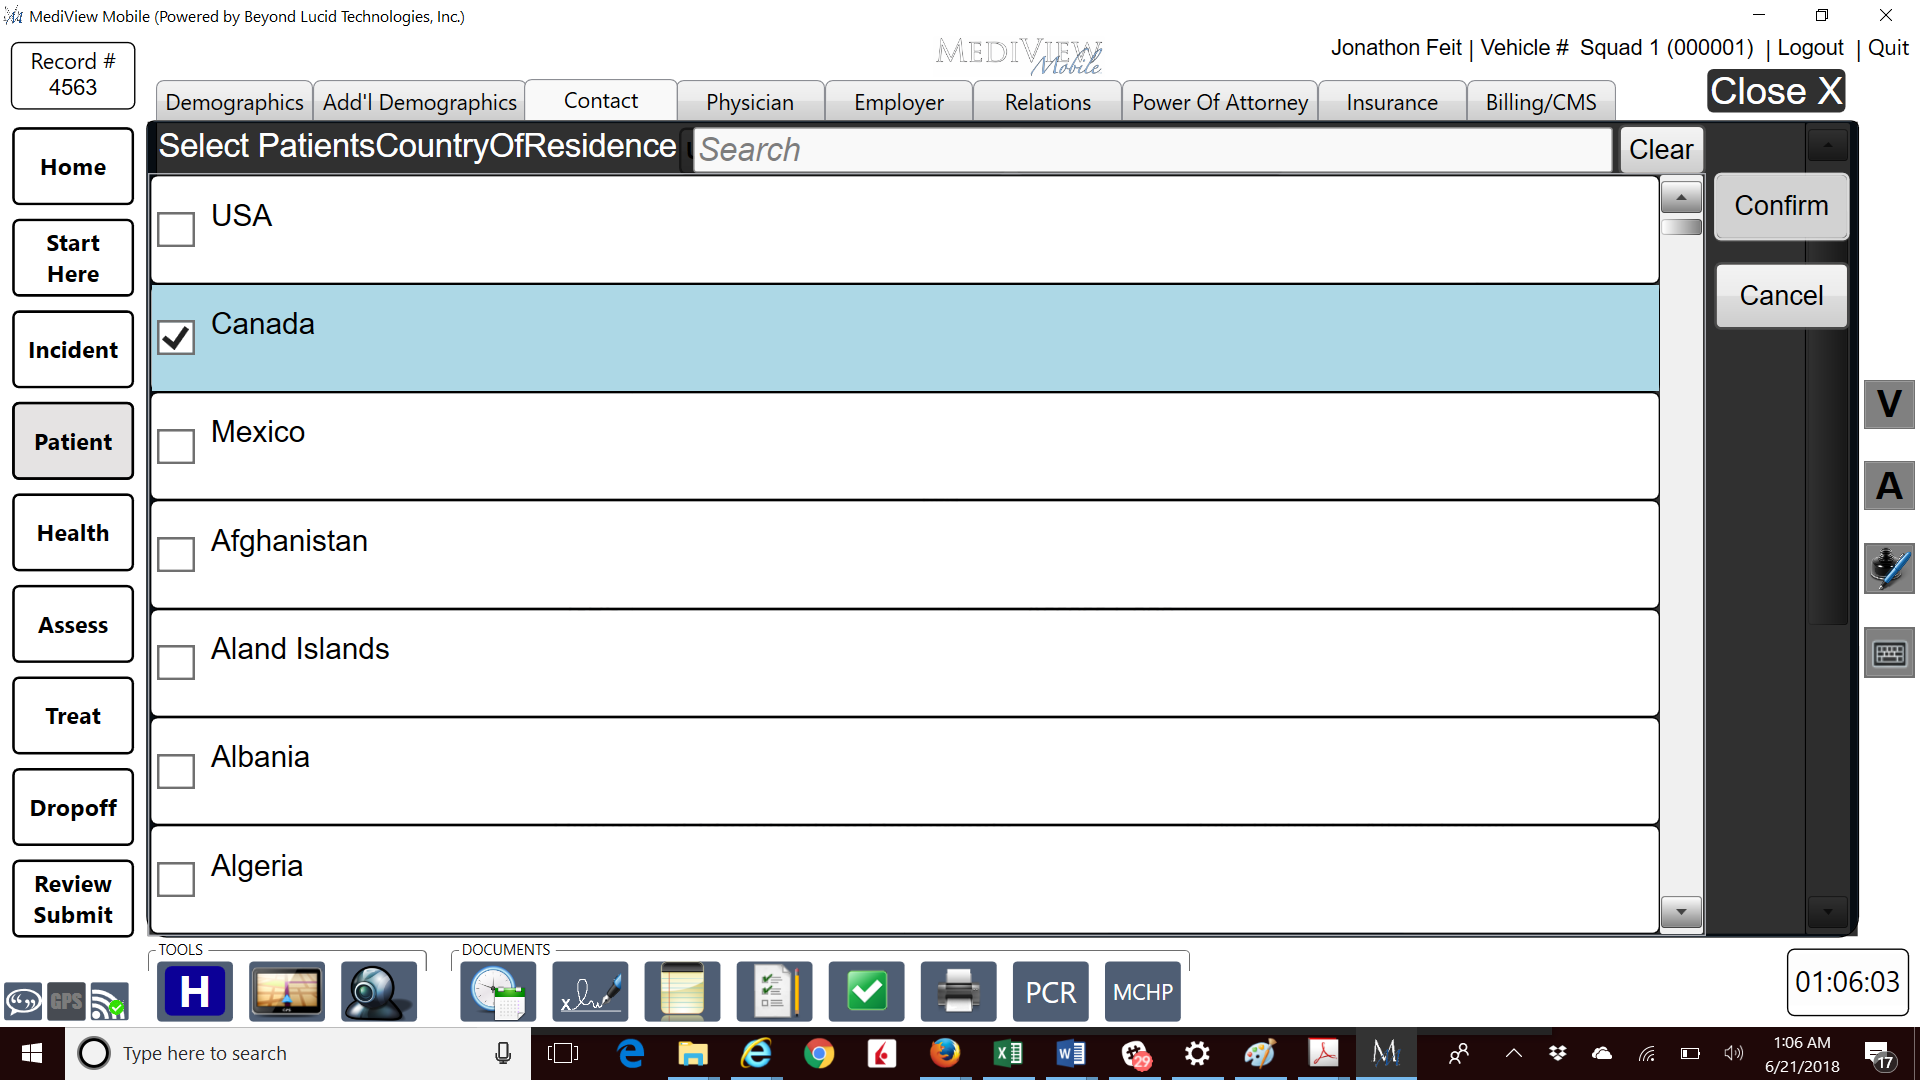Viewport: 1920px width, 1080px height.
Task: Click list scrollbar down arrow
Action: pyautogui.click(x=1681, y=912)
